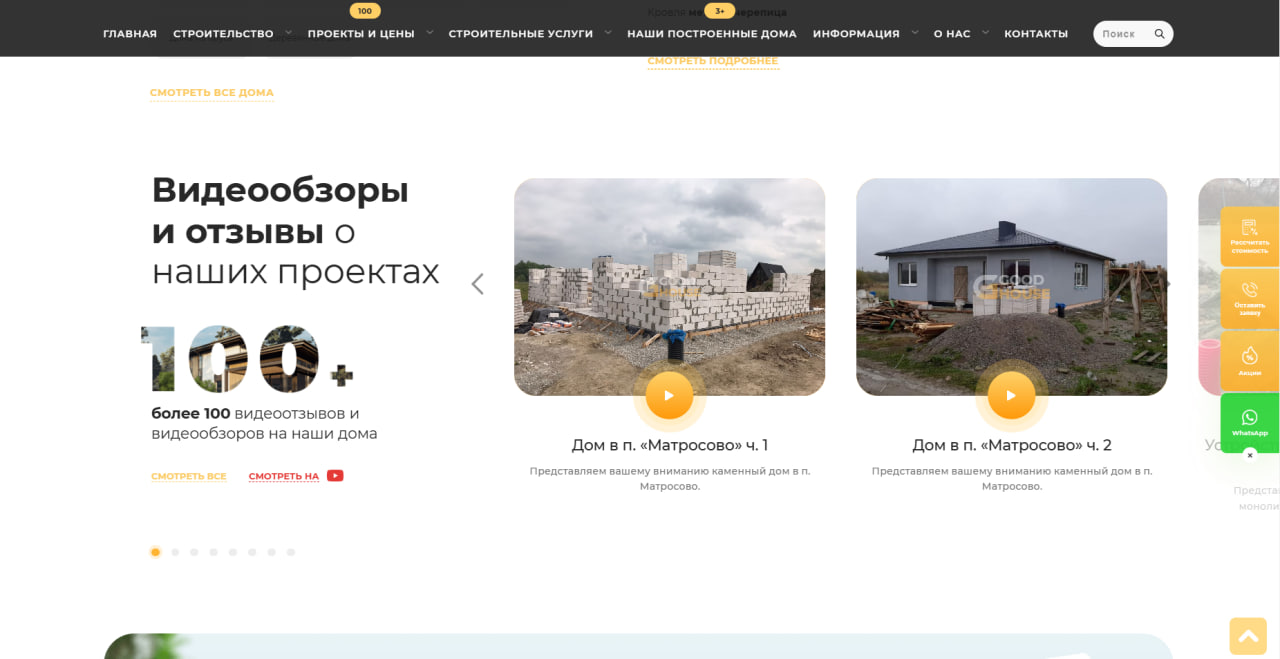
Task: Open the 'Дом в п. «Матросово» ч. 1' title
Action: pos(670,445)
